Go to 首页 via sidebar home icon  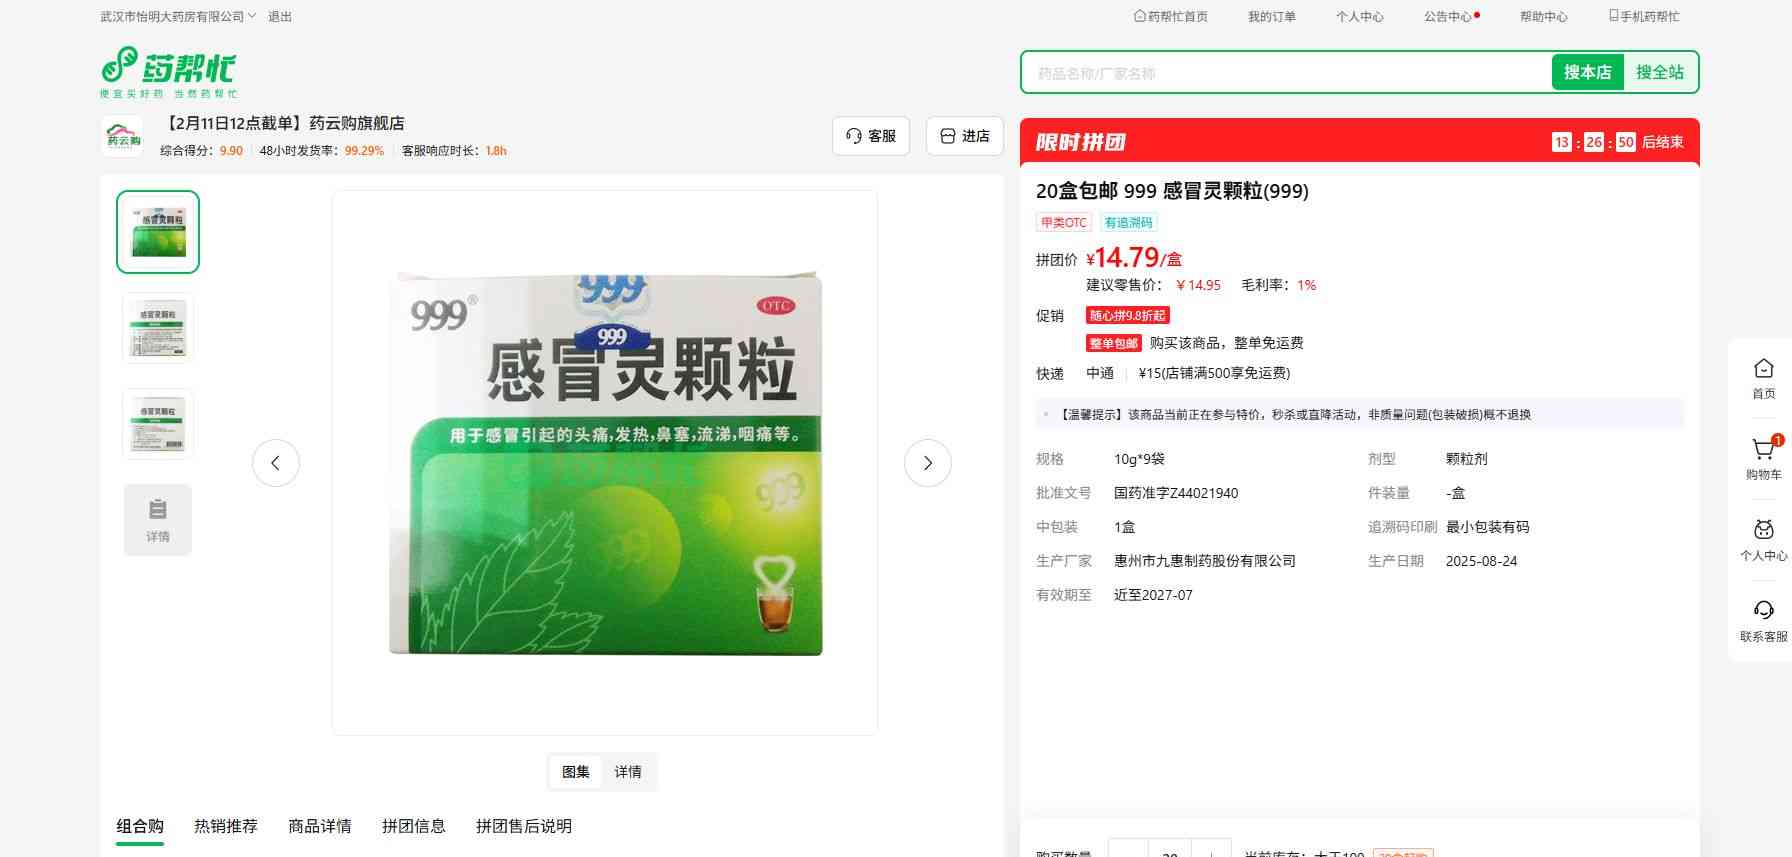tap(1763, 377)
